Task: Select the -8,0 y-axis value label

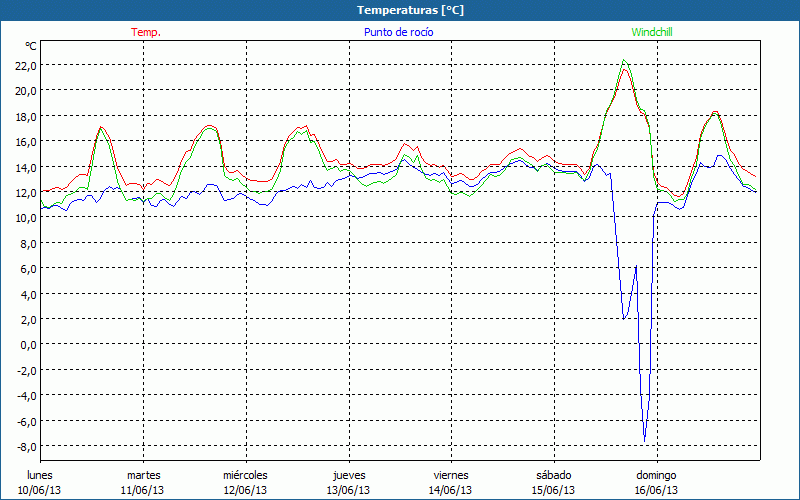Action: (x=25, y=446)
